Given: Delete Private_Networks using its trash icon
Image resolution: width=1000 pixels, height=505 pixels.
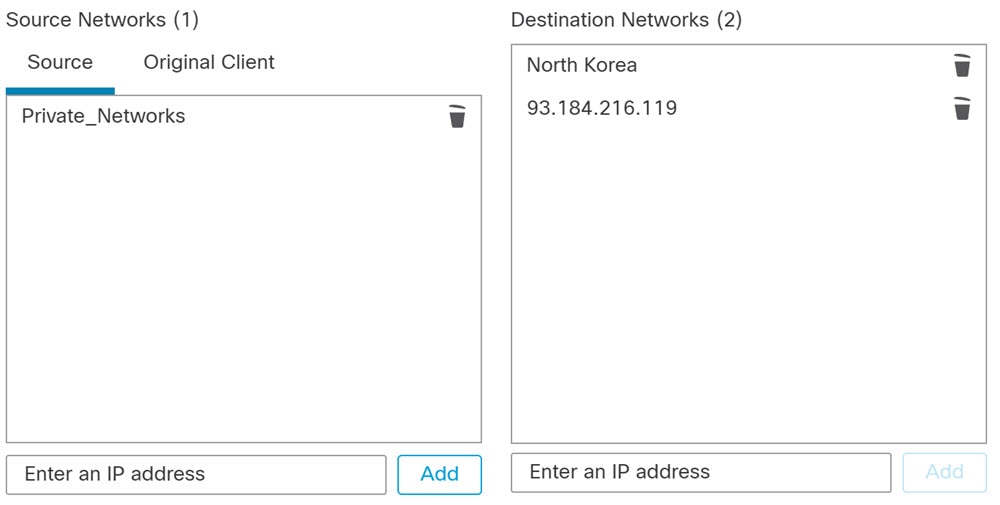Looking at the screenshot, I should point(457,116).
